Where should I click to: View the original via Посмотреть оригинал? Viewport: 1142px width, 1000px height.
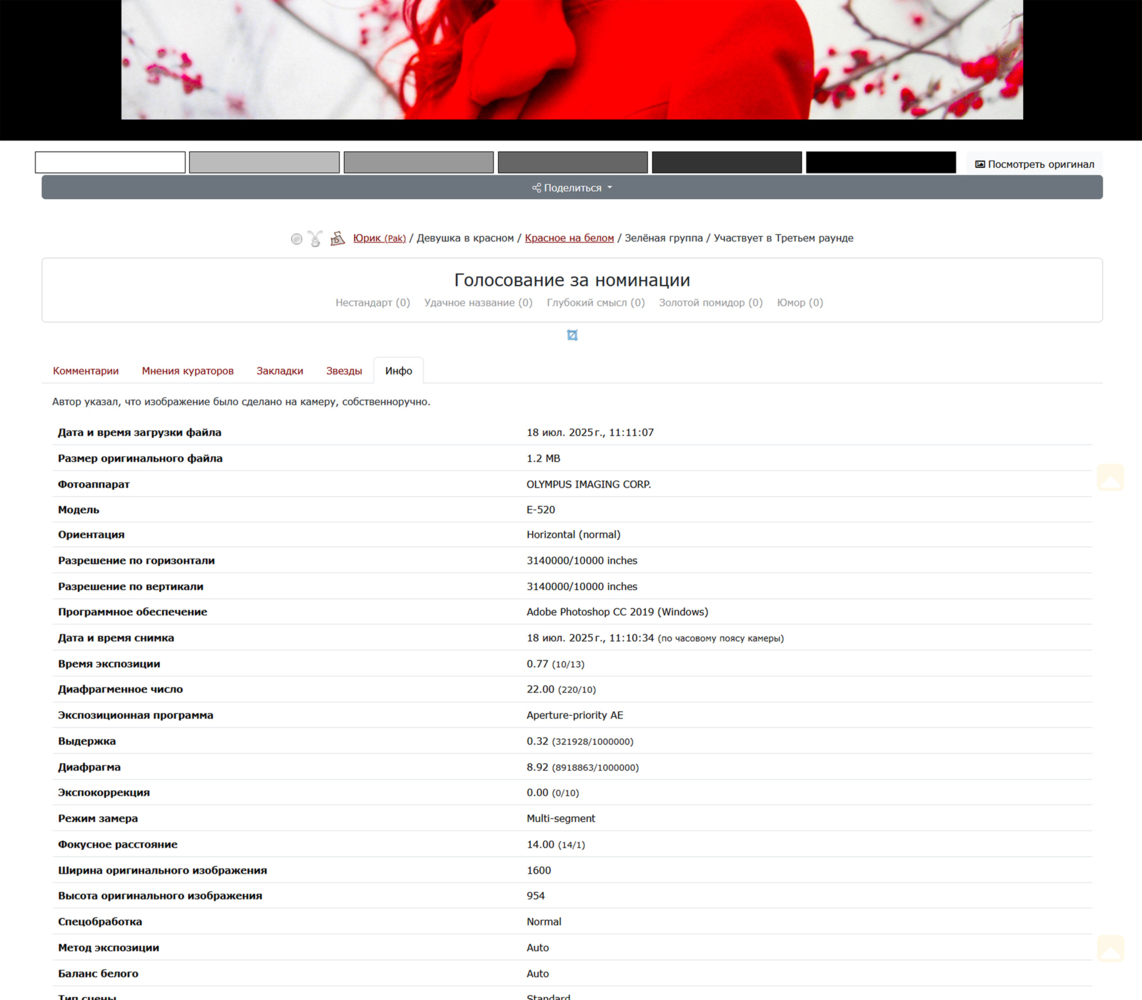click(1034, 164)
